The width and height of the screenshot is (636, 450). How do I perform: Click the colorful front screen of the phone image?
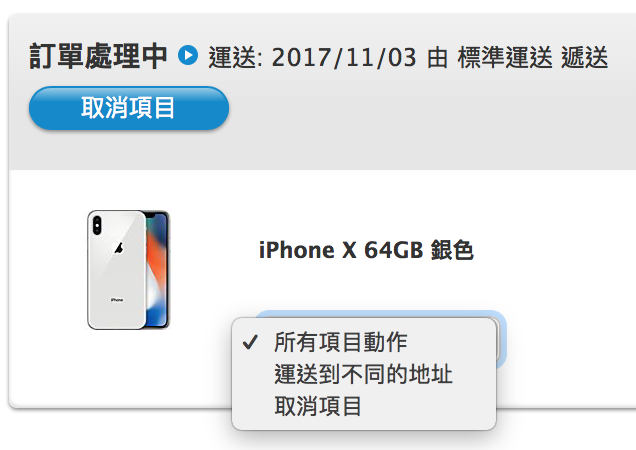pos(157,270)
